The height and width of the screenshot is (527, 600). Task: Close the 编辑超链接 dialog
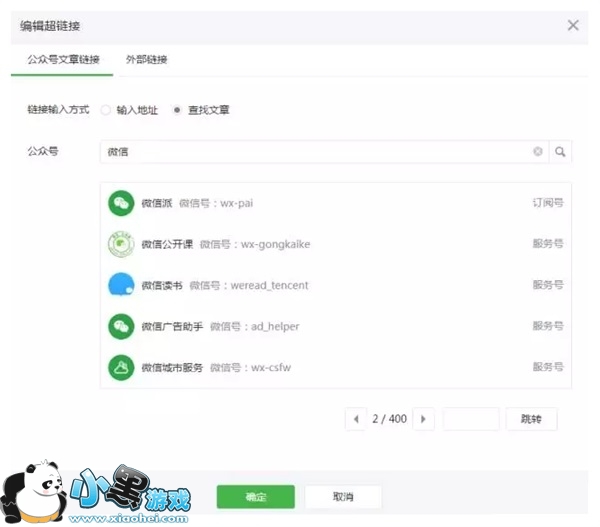[x=573, y=26]
